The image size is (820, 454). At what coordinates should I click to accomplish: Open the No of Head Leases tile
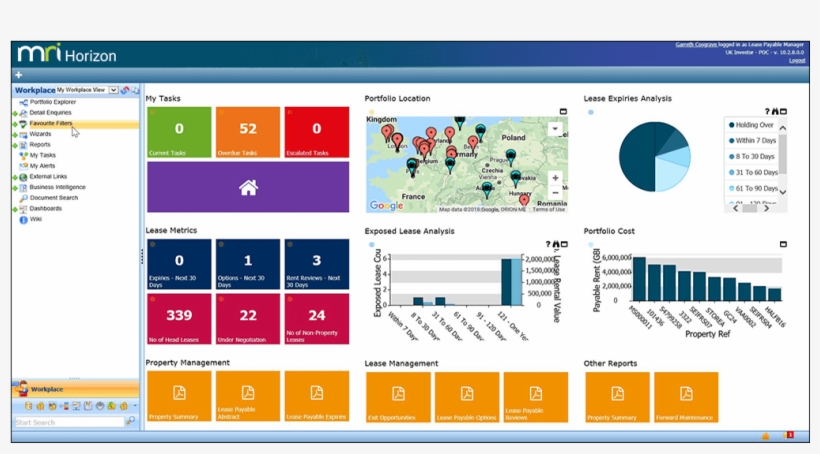point(179,319)
